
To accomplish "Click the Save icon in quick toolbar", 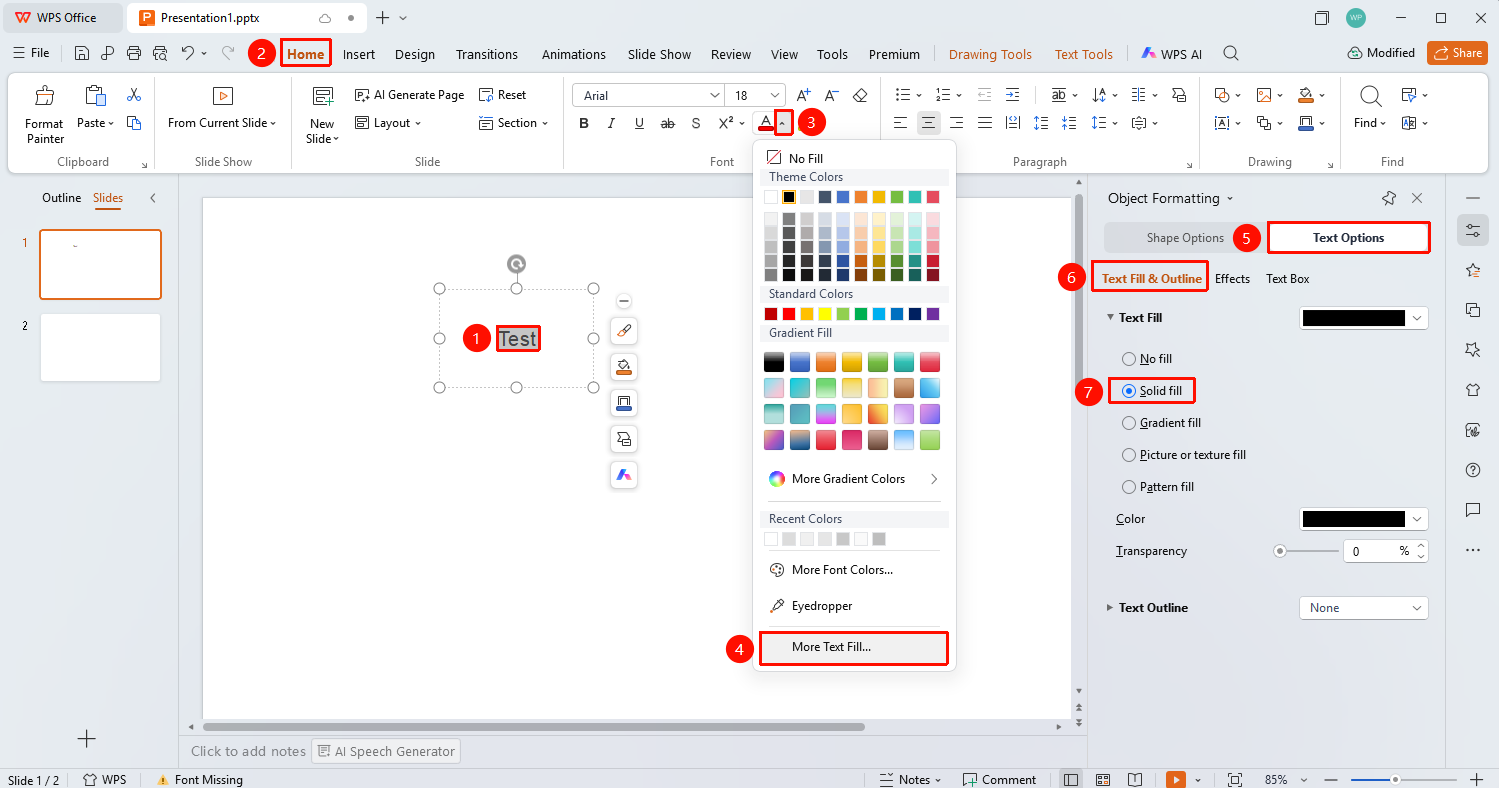I will (x=82, y=53).
